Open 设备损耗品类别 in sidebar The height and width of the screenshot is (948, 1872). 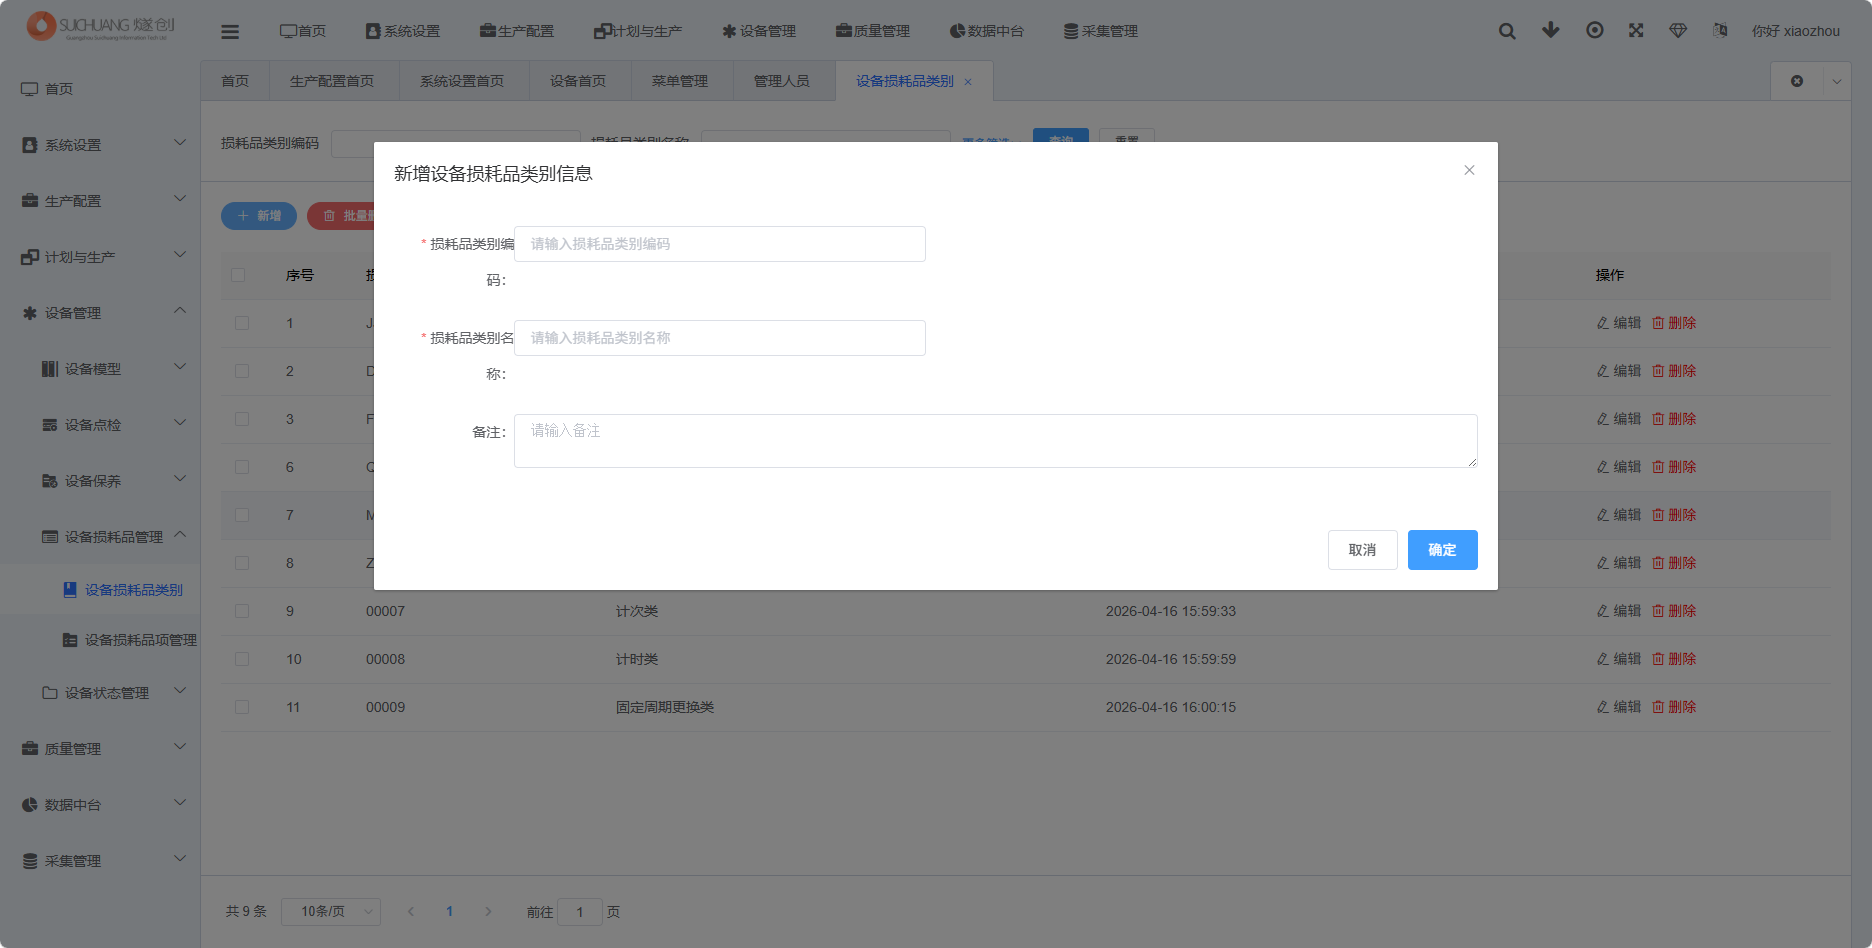(100, 590)
